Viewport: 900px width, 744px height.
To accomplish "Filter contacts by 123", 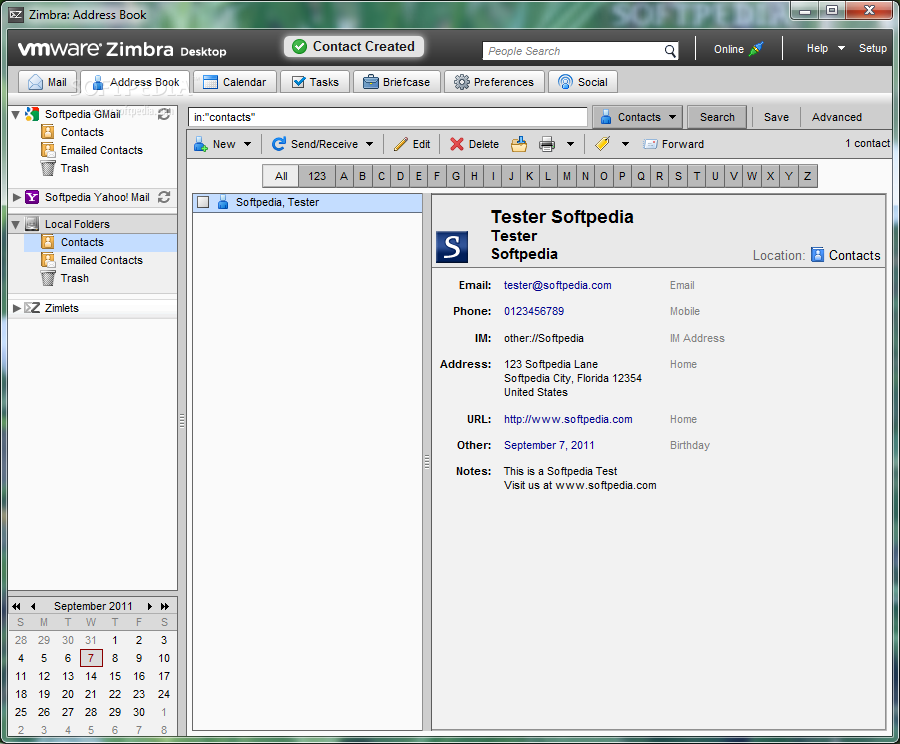I will click(317, 176).
